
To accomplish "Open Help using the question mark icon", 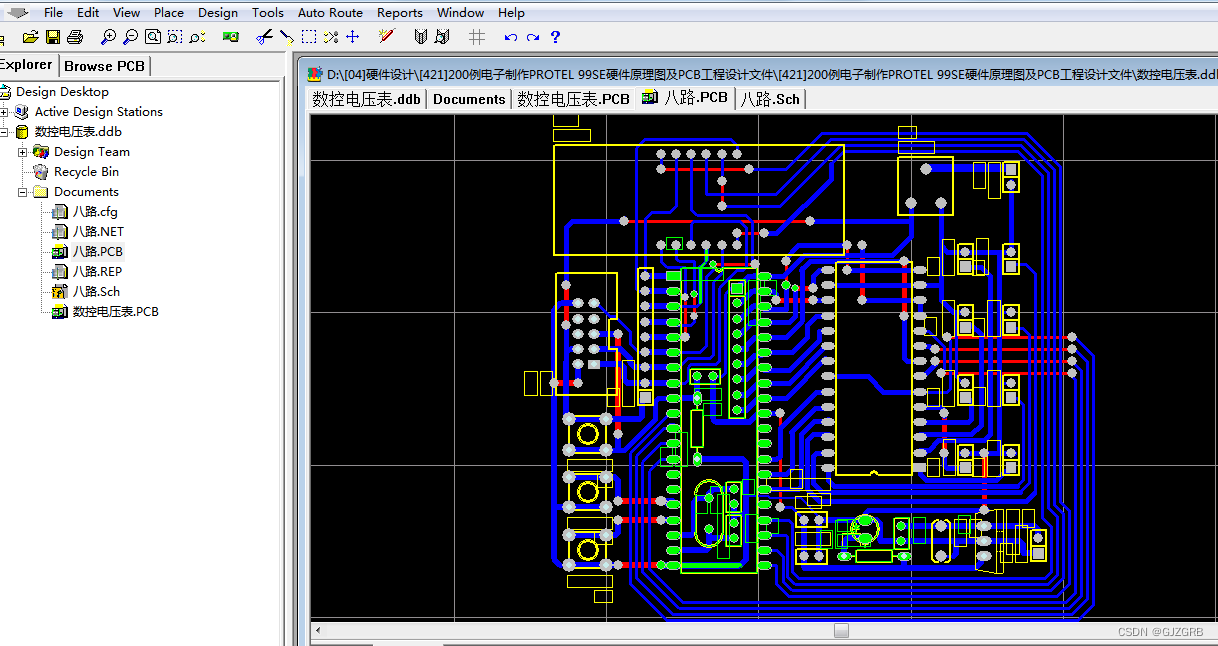I will 555,36.
